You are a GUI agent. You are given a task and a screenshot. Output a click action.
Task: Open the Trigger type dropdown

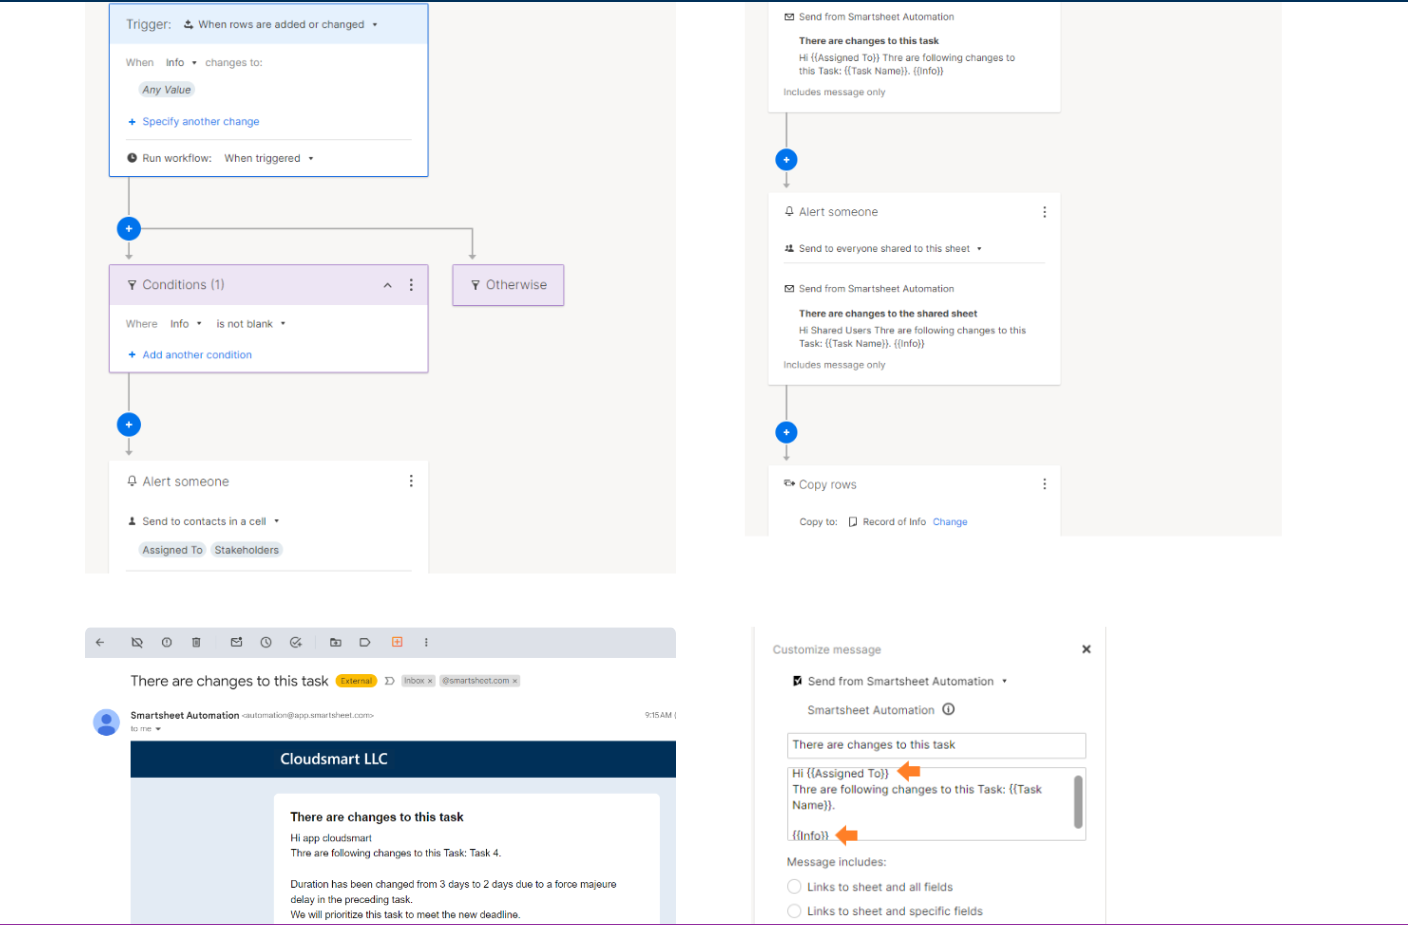(280, 25)
